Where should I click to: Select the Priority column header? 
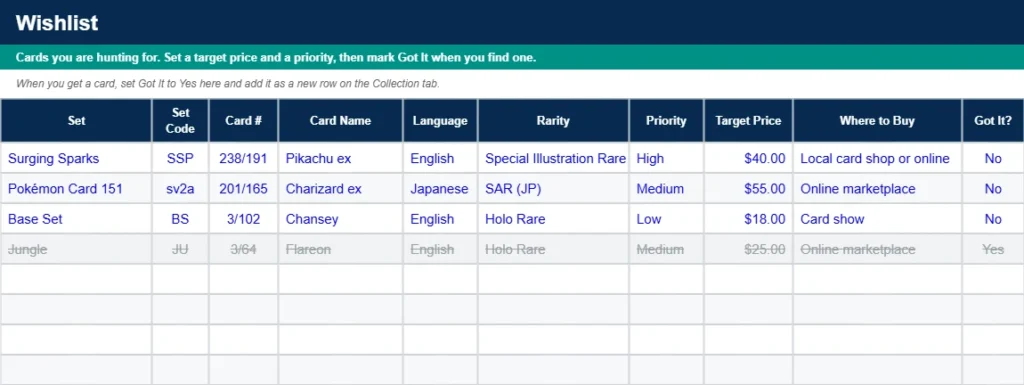pos(666,121)
